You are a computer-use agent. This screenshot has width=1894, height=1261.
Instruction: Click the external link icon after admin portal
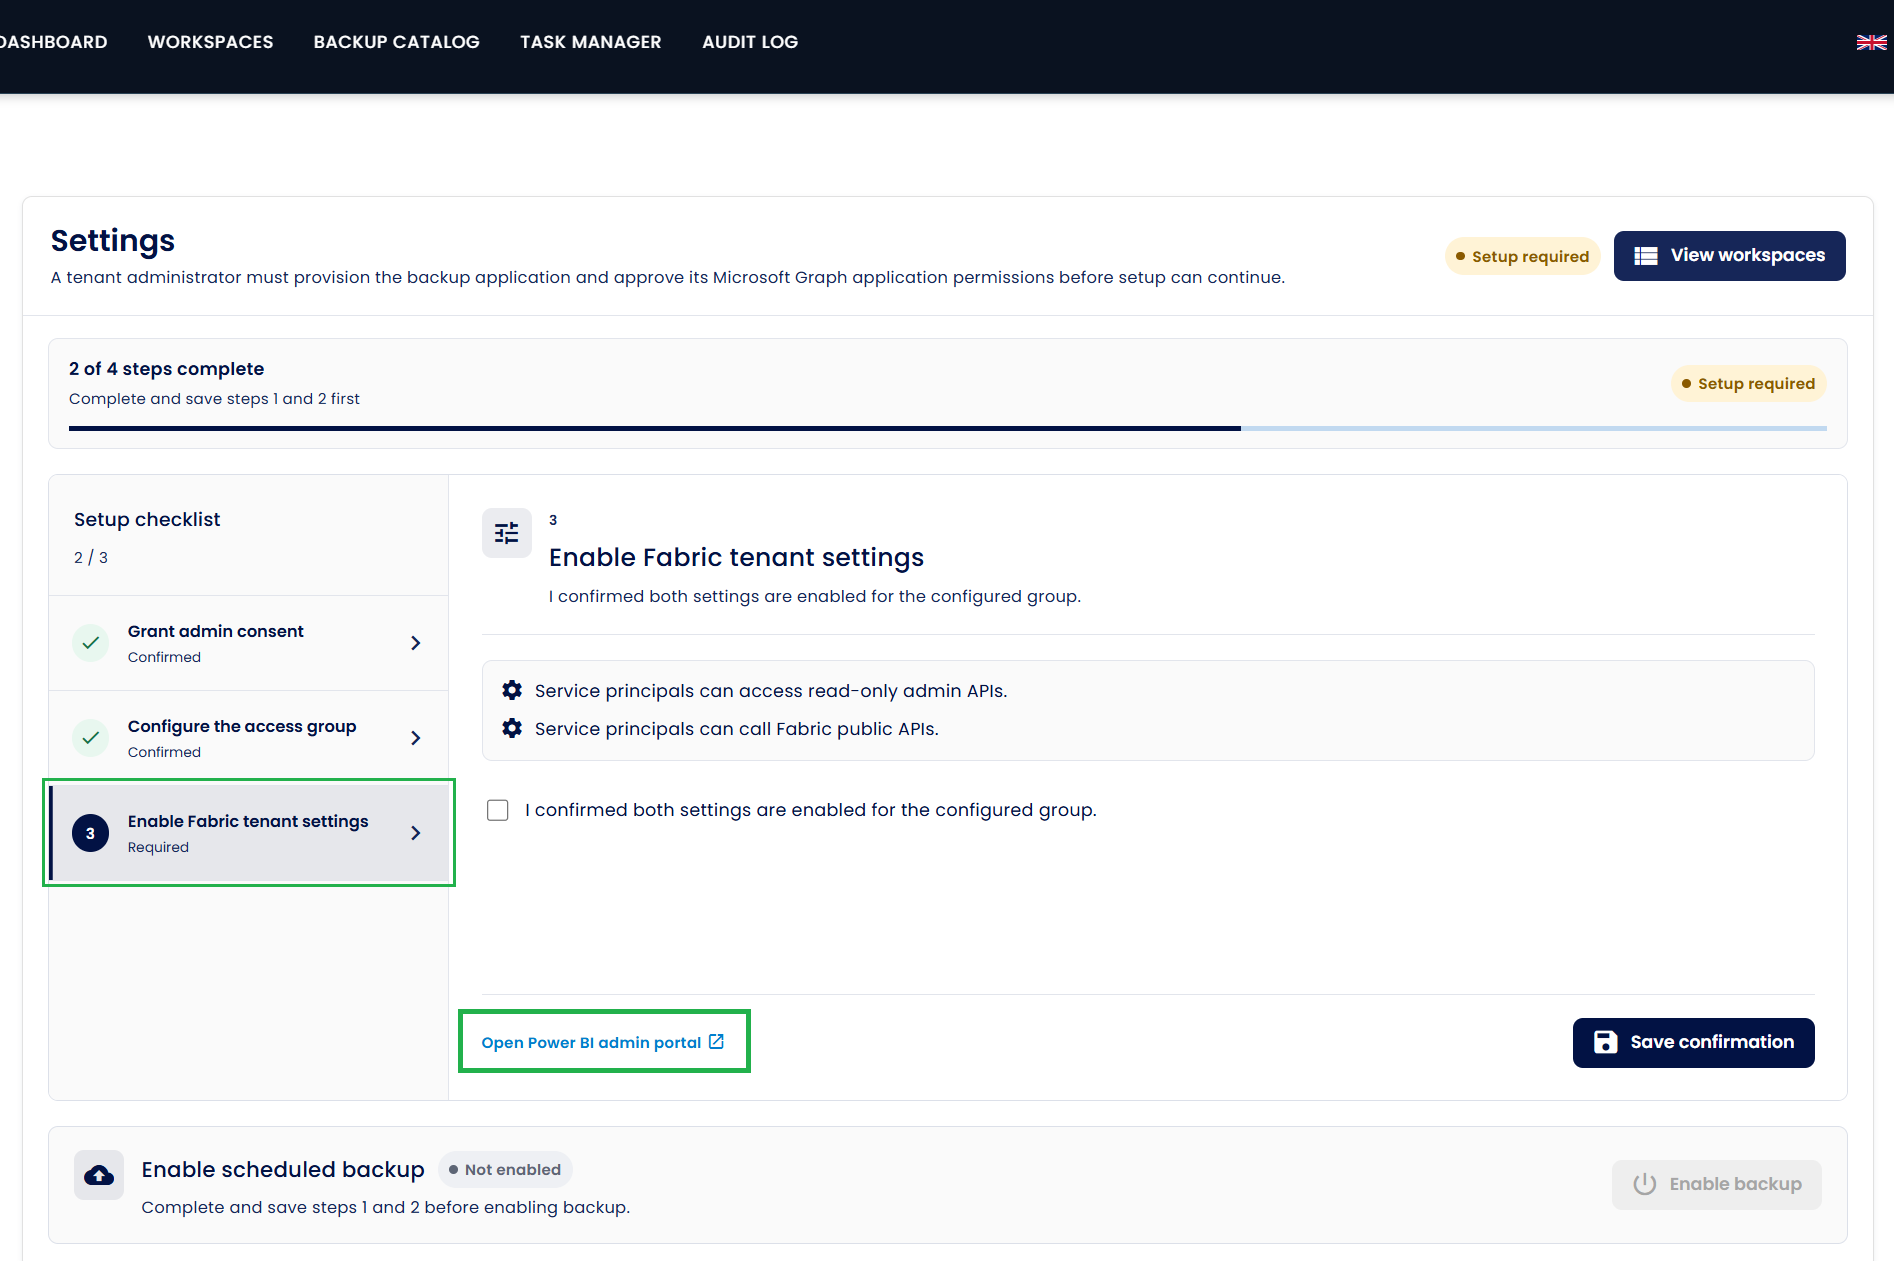[x=716, y=1041]
